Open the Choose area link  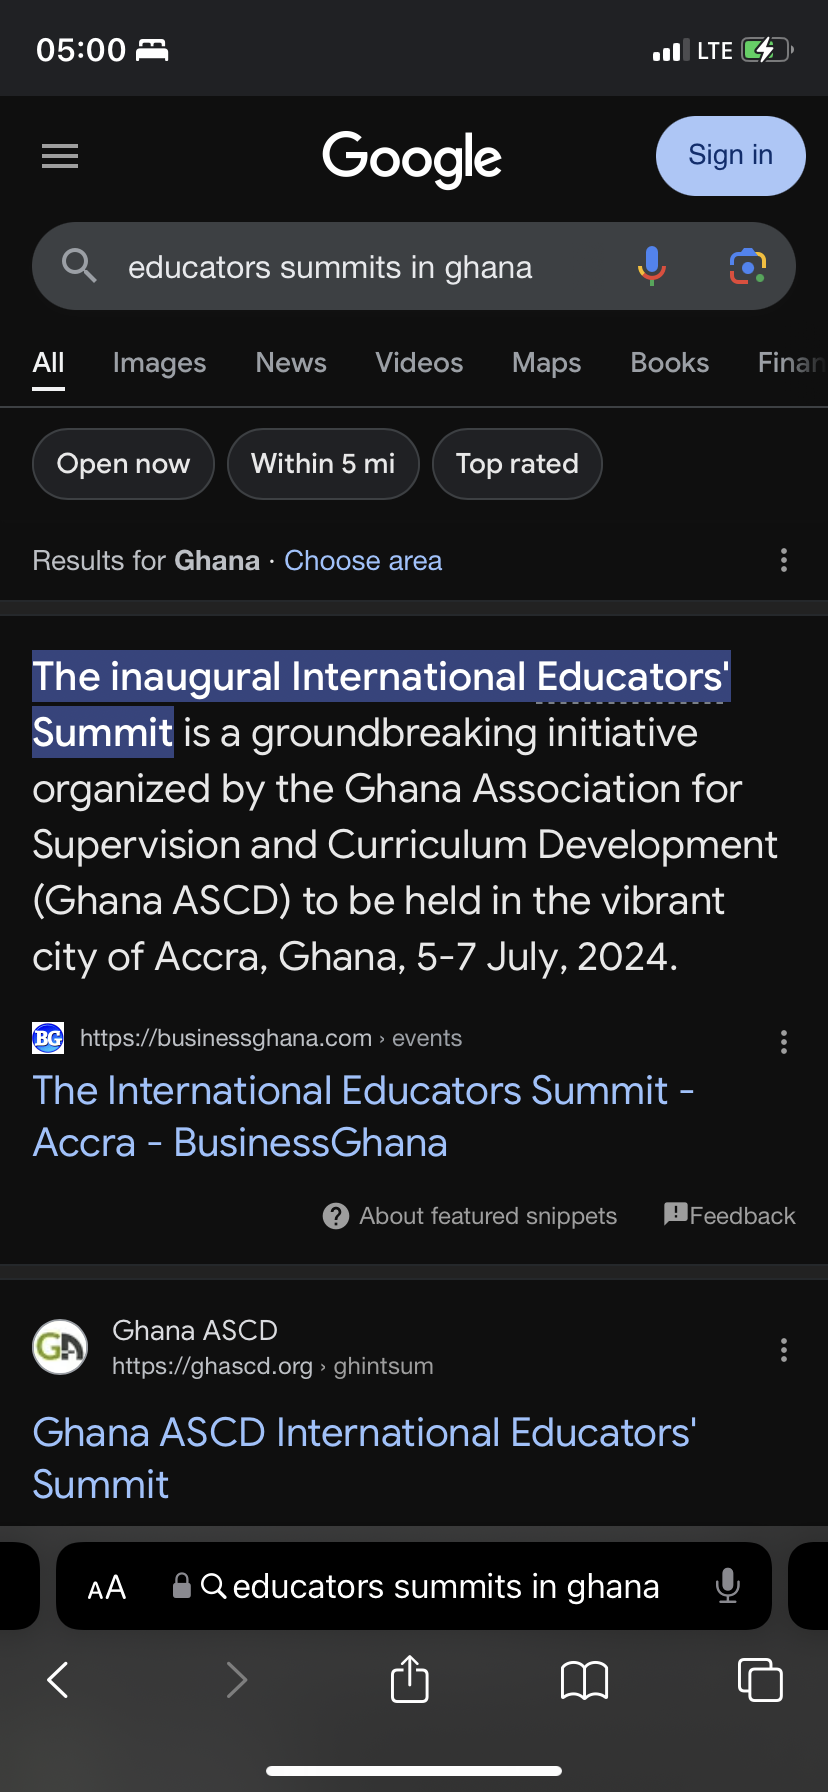pos(363,561)
